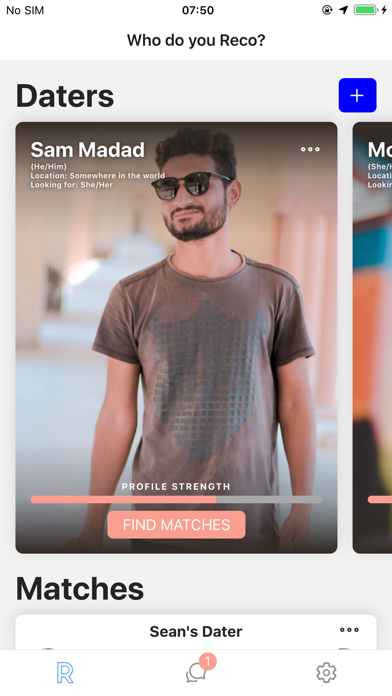Tap the blue plus add dater button
The width and height of the screenshot is (392, 696).
pos(357,95)
